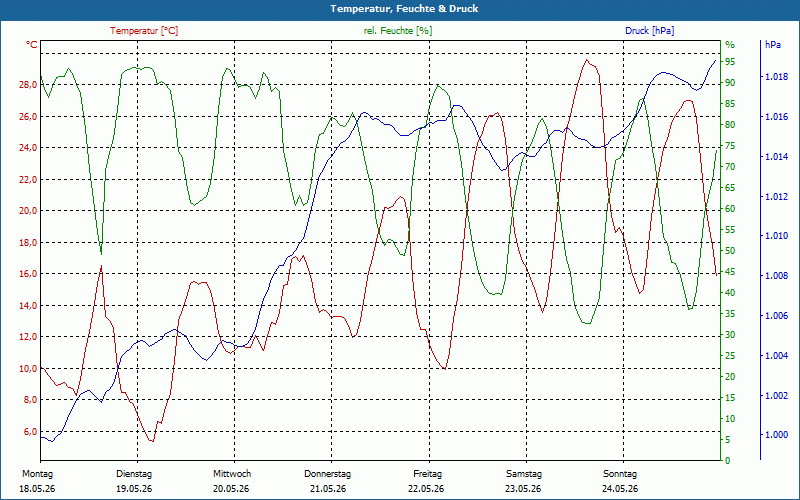
Task: Click the '26,0' temperature axis value
Action: tap(28, 116)
